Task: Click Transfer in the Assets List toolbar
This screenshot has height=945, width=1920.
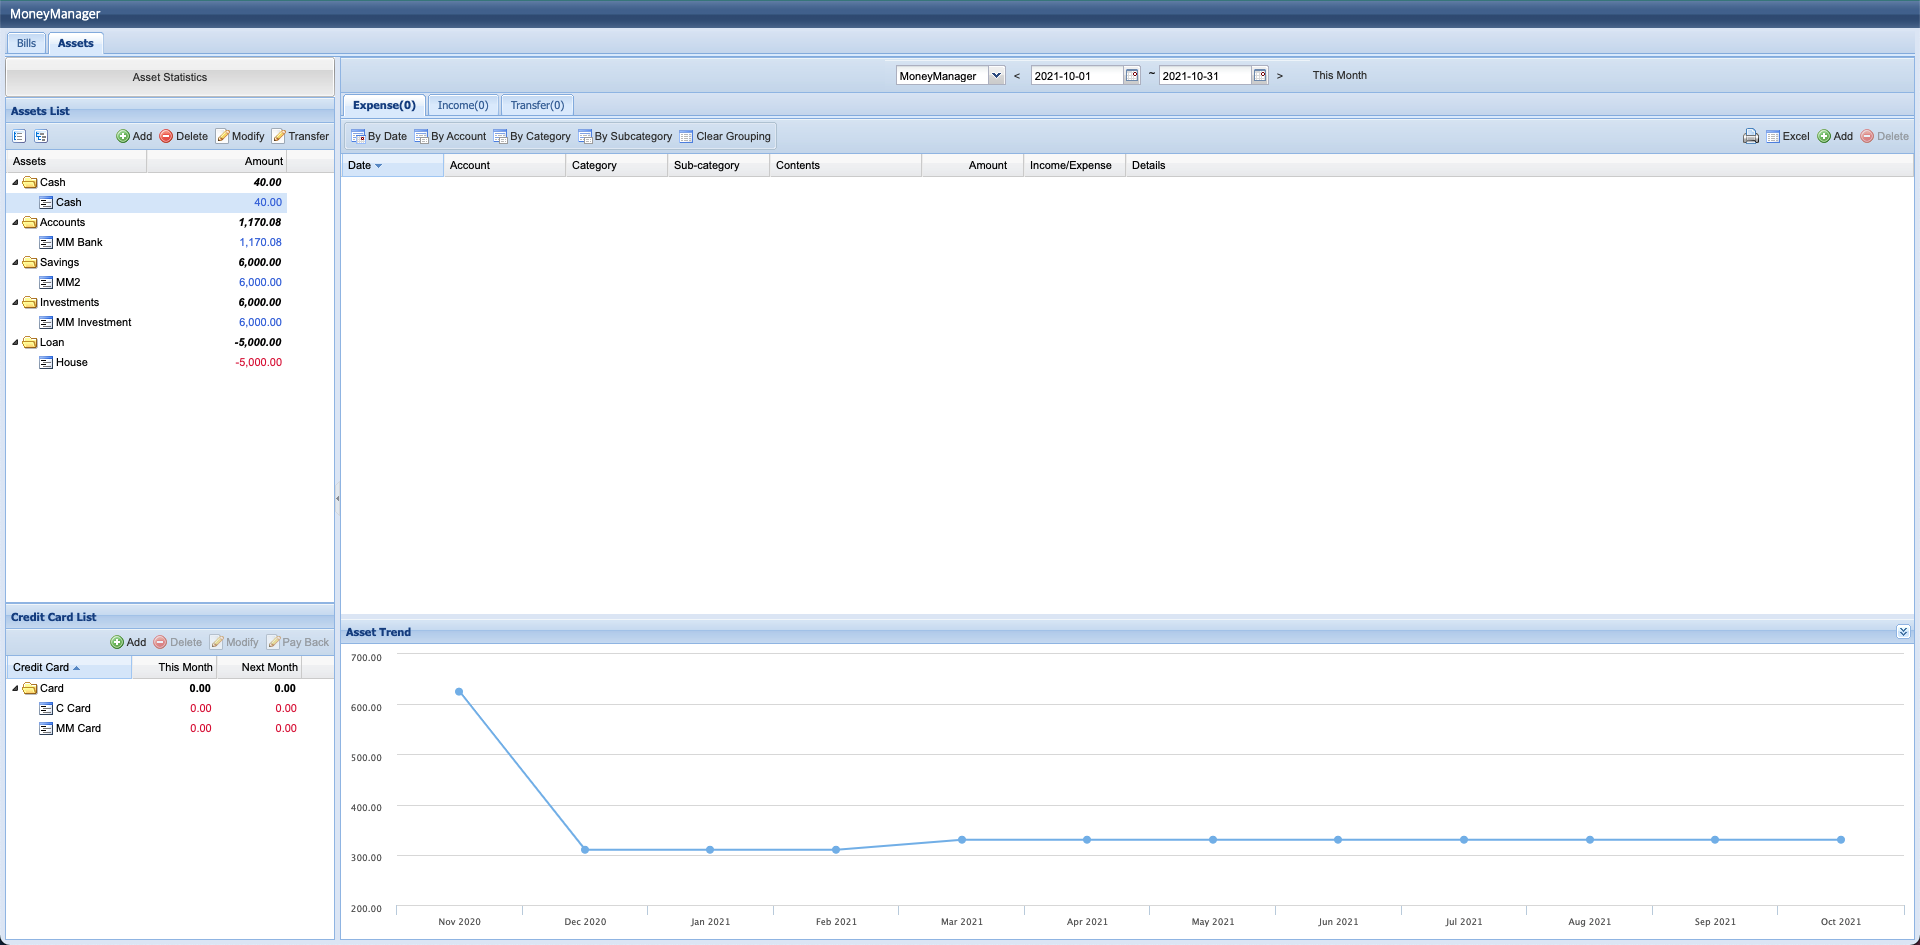Action: coord(300,136)
